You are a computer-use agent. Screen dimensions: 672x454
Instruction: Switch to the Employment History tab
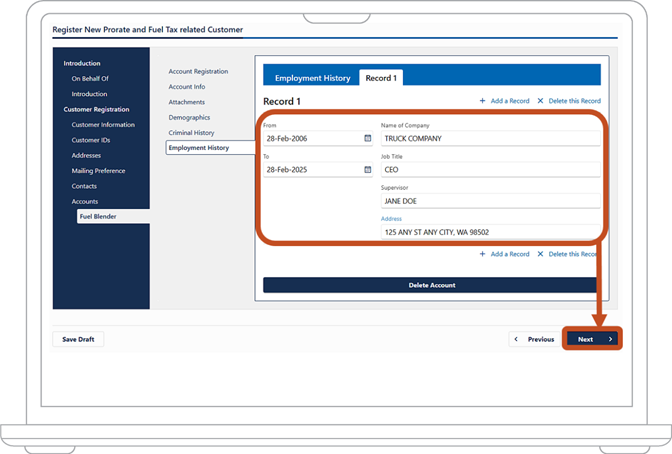point(312,78)
